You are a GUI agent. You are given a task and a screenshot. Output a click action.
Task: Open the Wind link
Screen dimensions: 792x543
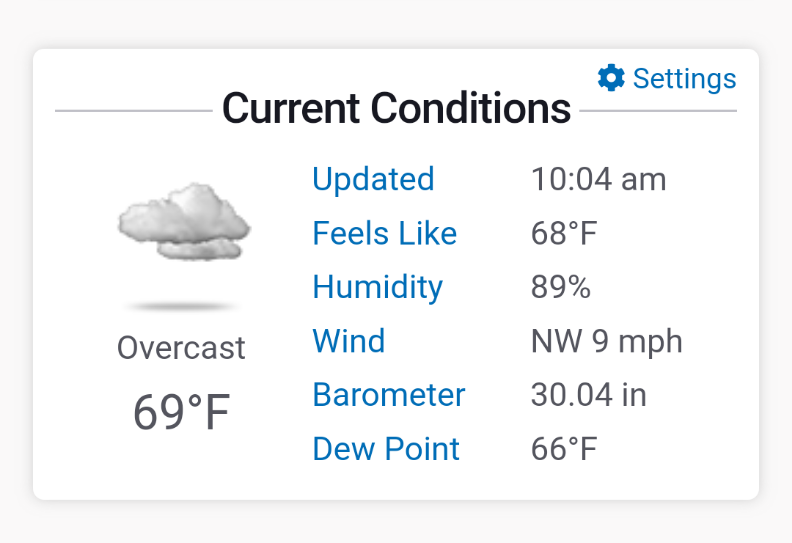[x=349, y=340]
